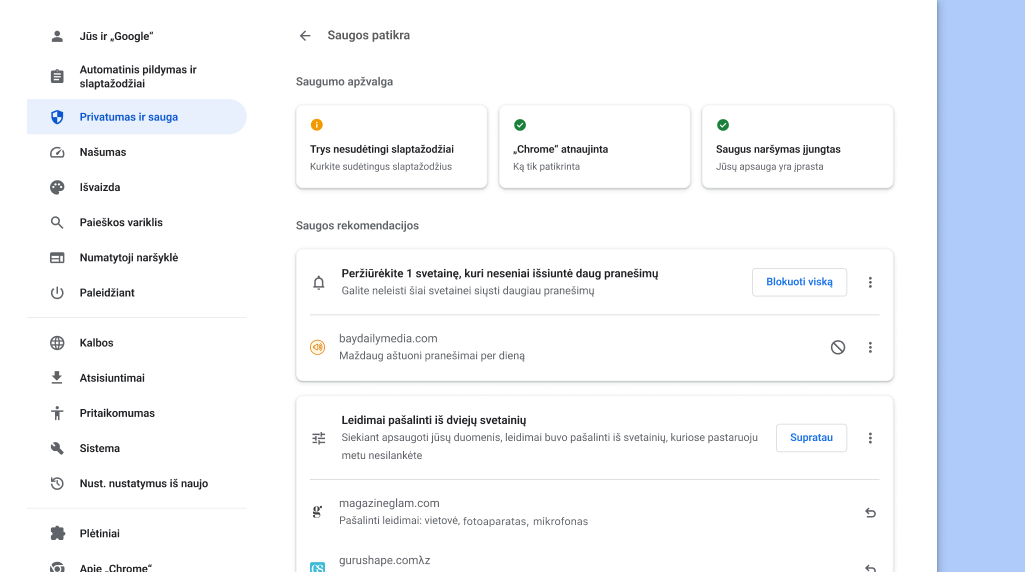Viewport: 1025px width, 572px height.
Task: Click green checkmark on Chrome atnaujinta card
Action: (520, 125)
